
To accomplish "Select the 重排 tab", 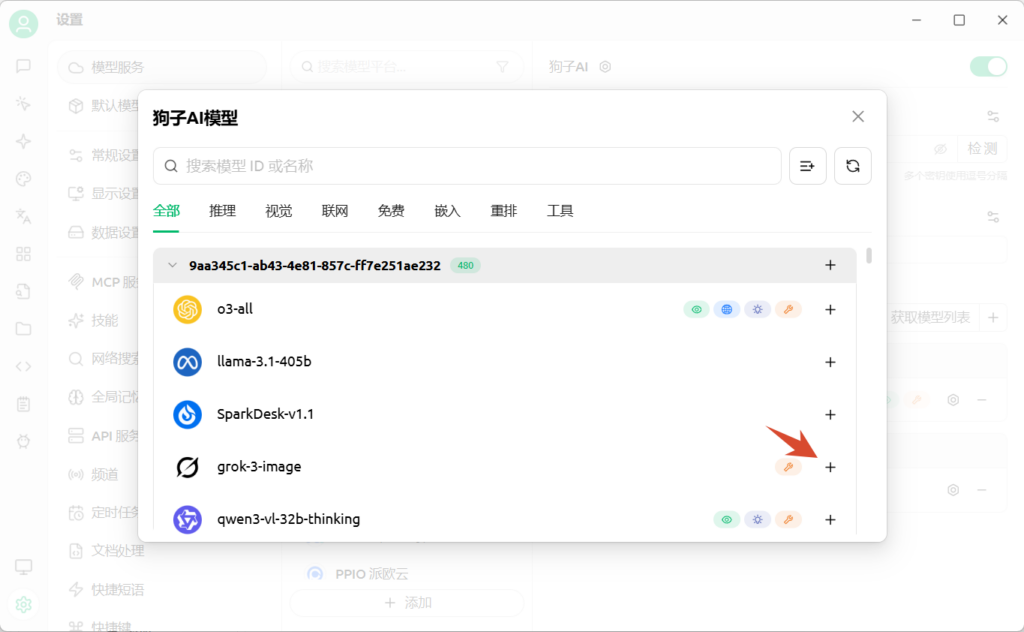I will 504,211.
